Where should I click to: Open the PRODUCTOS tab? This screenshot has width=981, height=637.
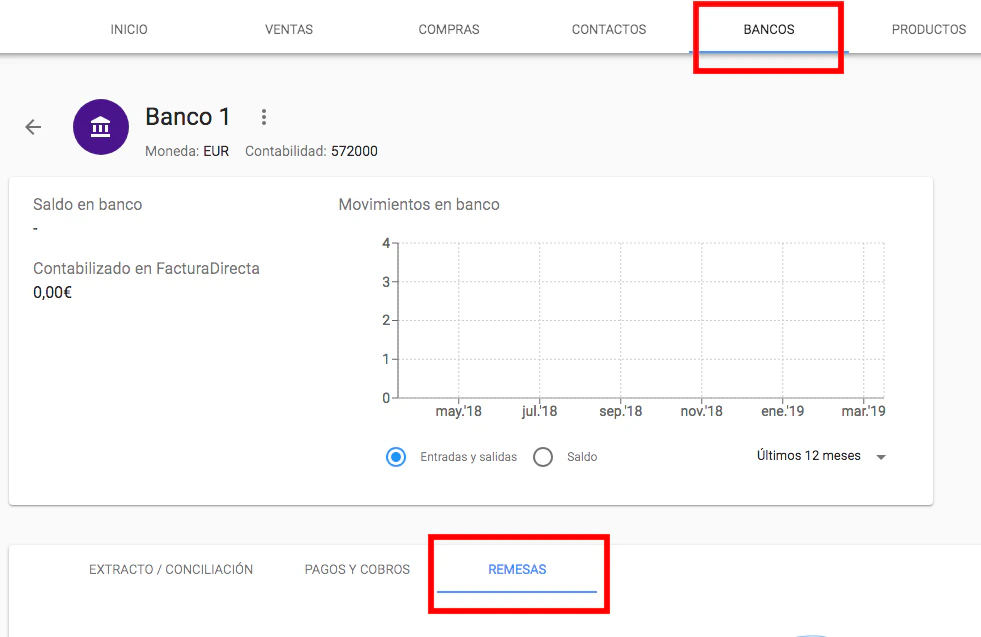(928, 29)
